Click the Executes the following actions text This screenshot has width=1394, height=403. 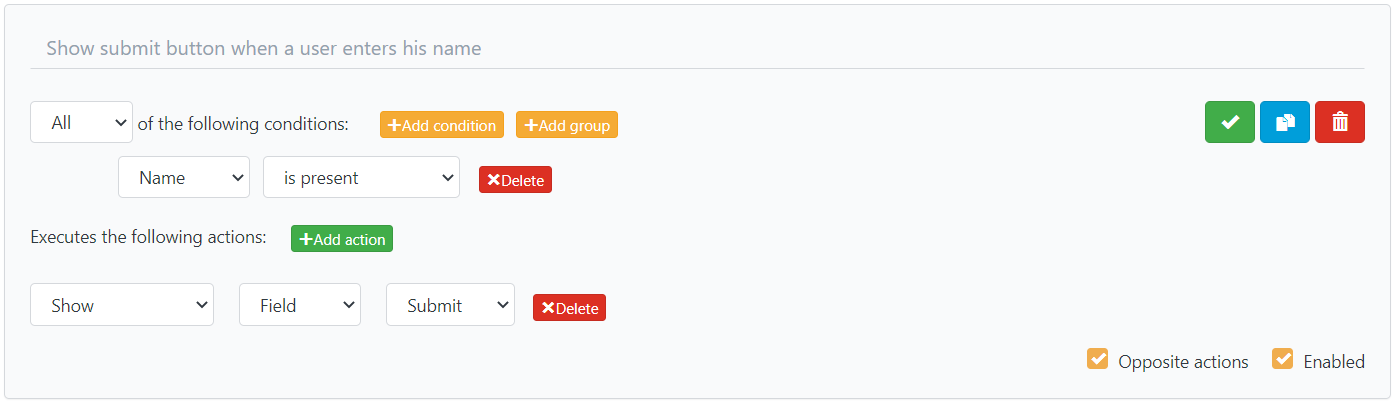coord(148,238)
